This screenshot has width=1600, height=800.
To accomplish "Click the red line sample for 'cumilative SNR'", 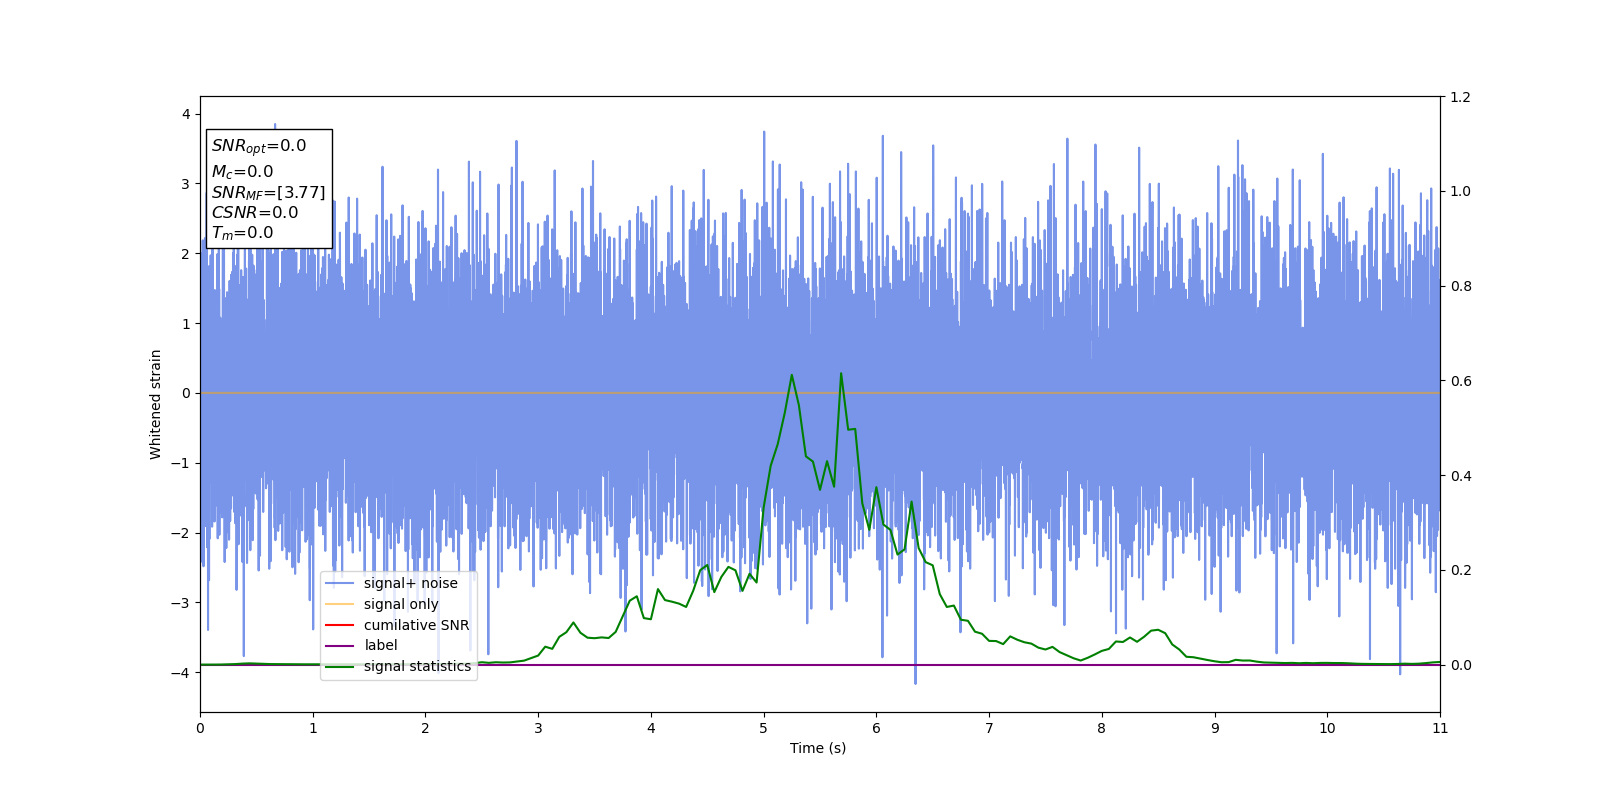I will (340, 625).
